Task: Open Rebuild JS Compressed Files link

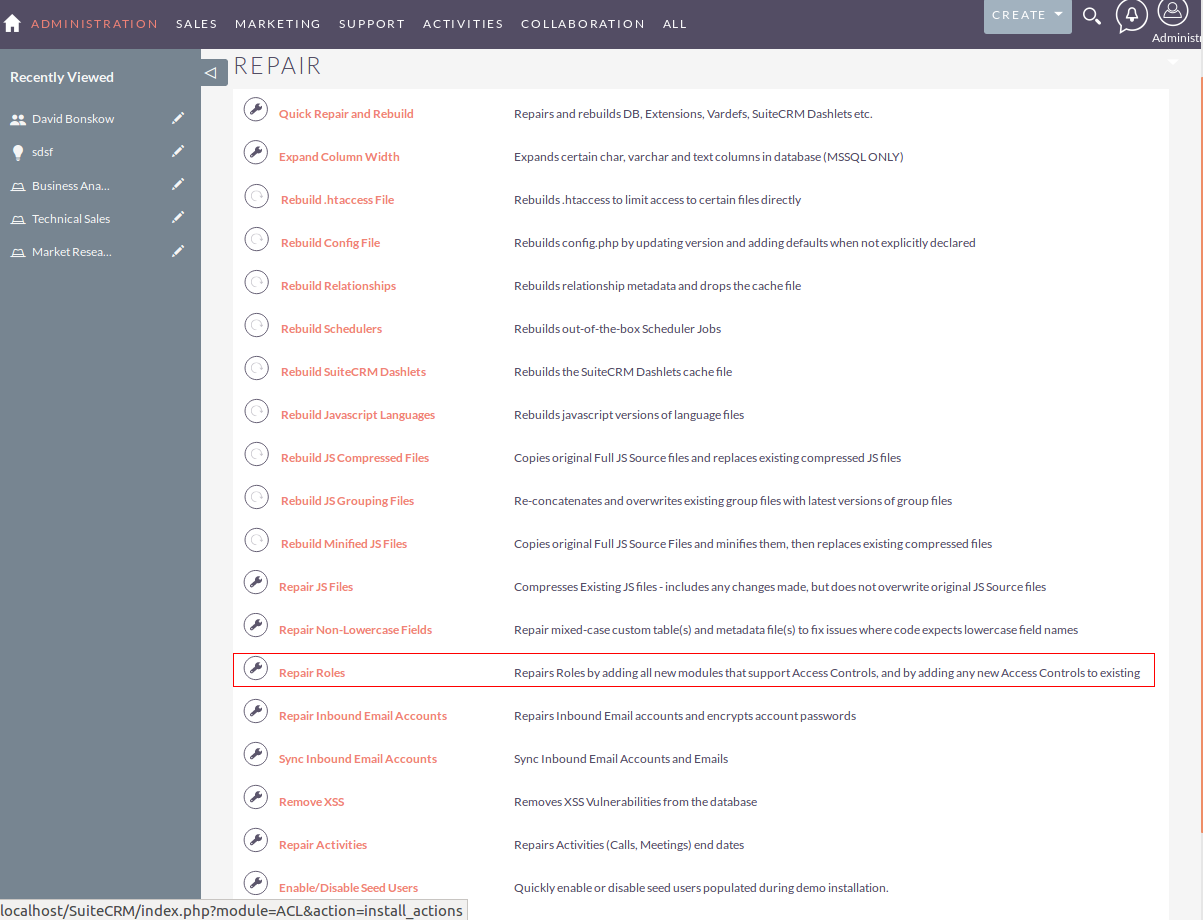Action: 355,458
